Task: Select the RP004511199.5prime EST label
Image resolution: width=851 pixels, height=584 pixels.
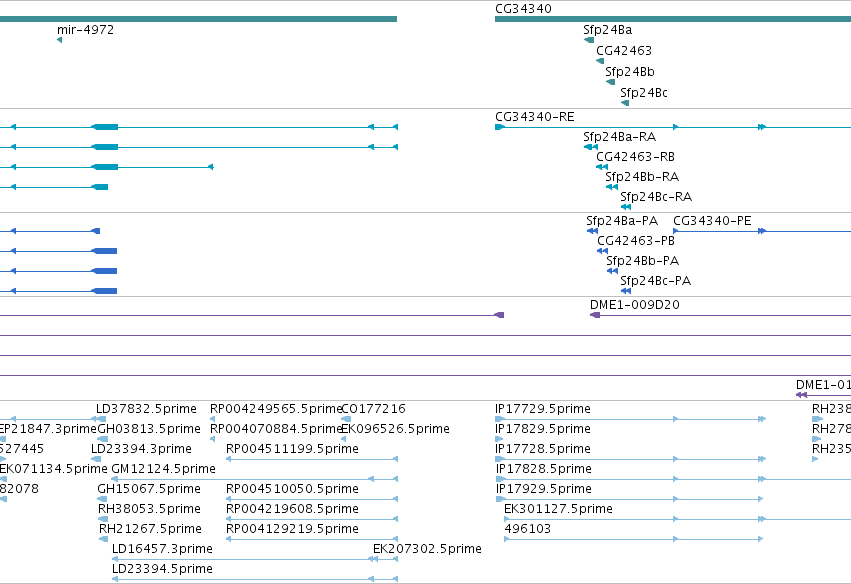Action: (x=292, y=449)
